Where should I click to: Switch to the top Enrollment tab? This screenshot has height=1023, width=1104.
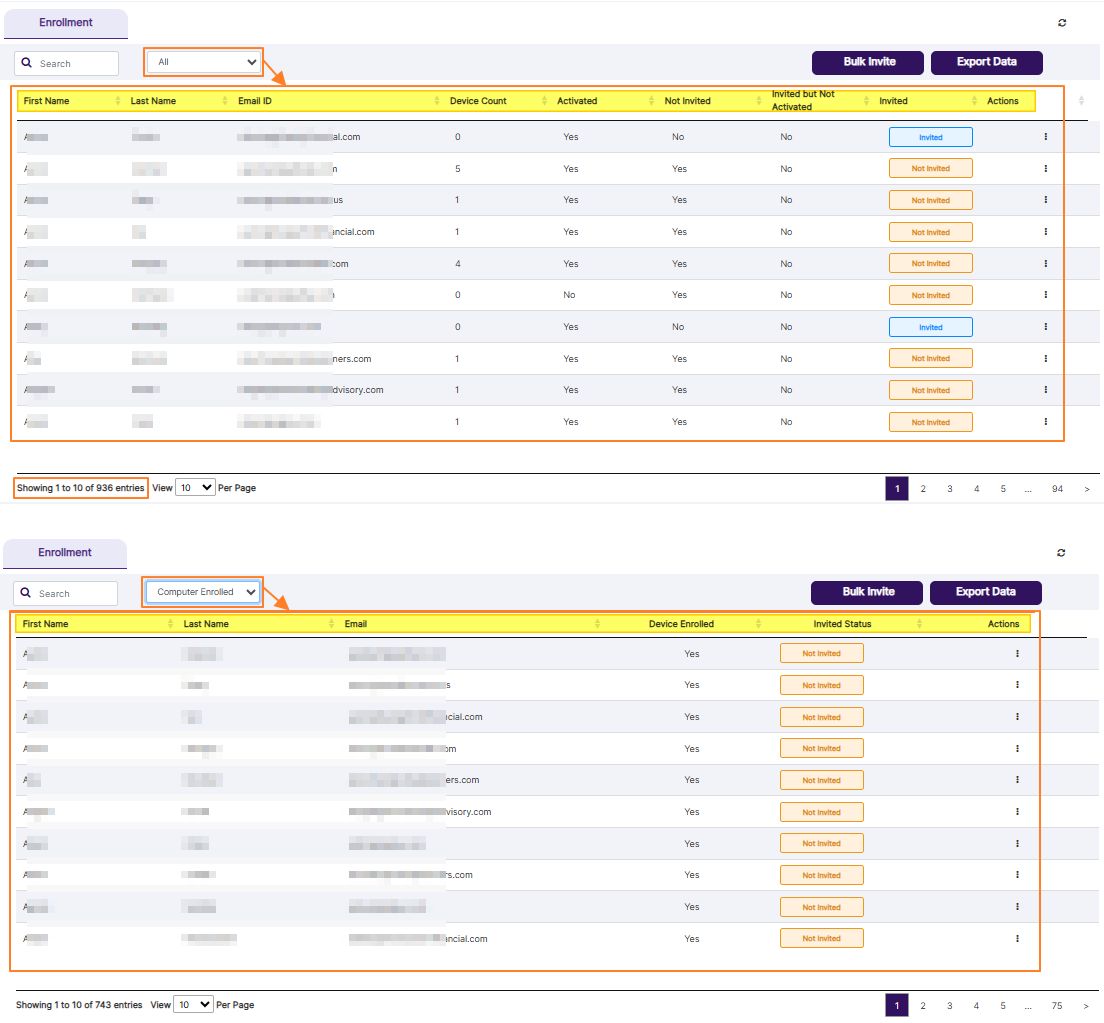(65, 23)
